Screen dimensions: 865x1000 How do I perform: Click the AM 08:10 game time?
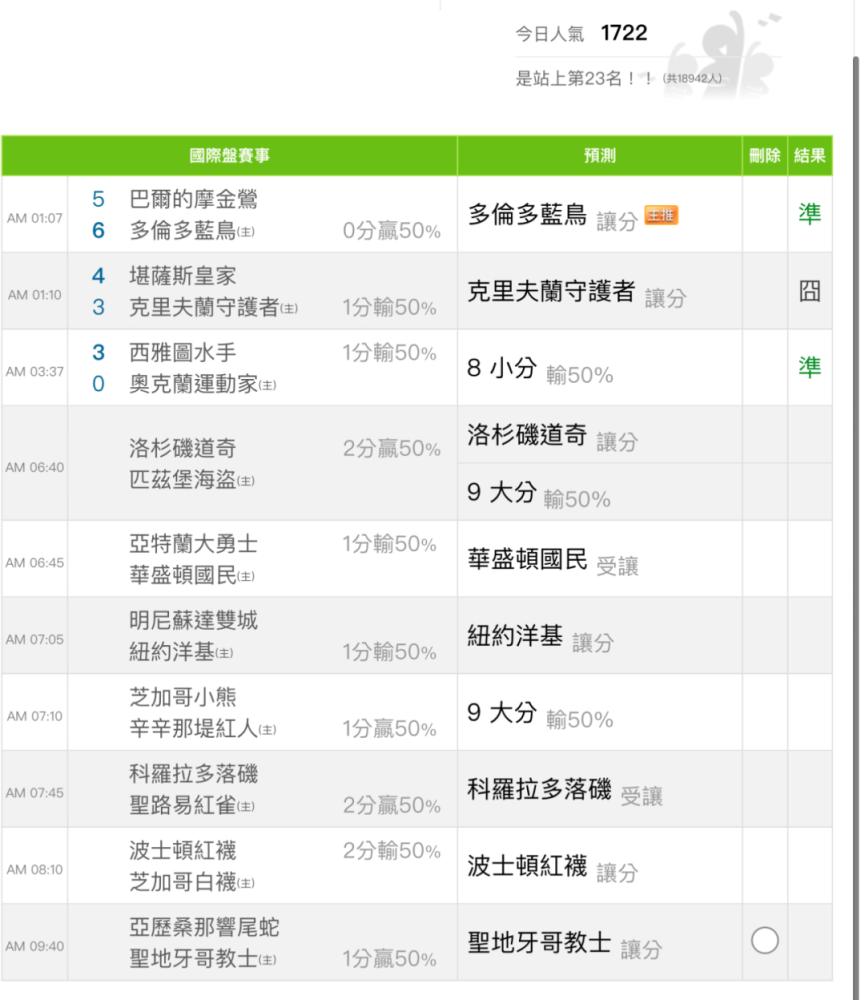[34, 869]
